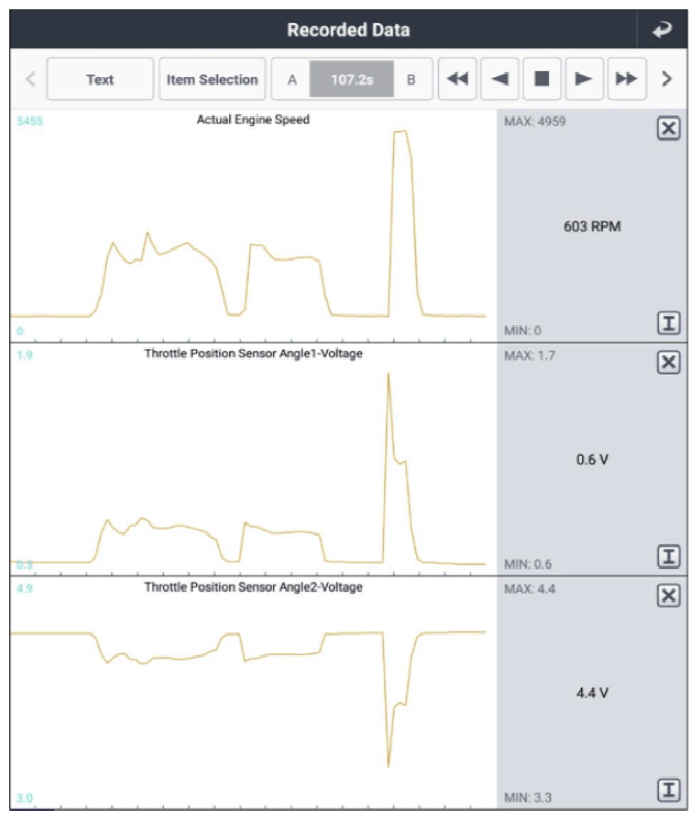Stop the recorded data playback
This screenshot has width=698, height=820.
pos(541,80)
